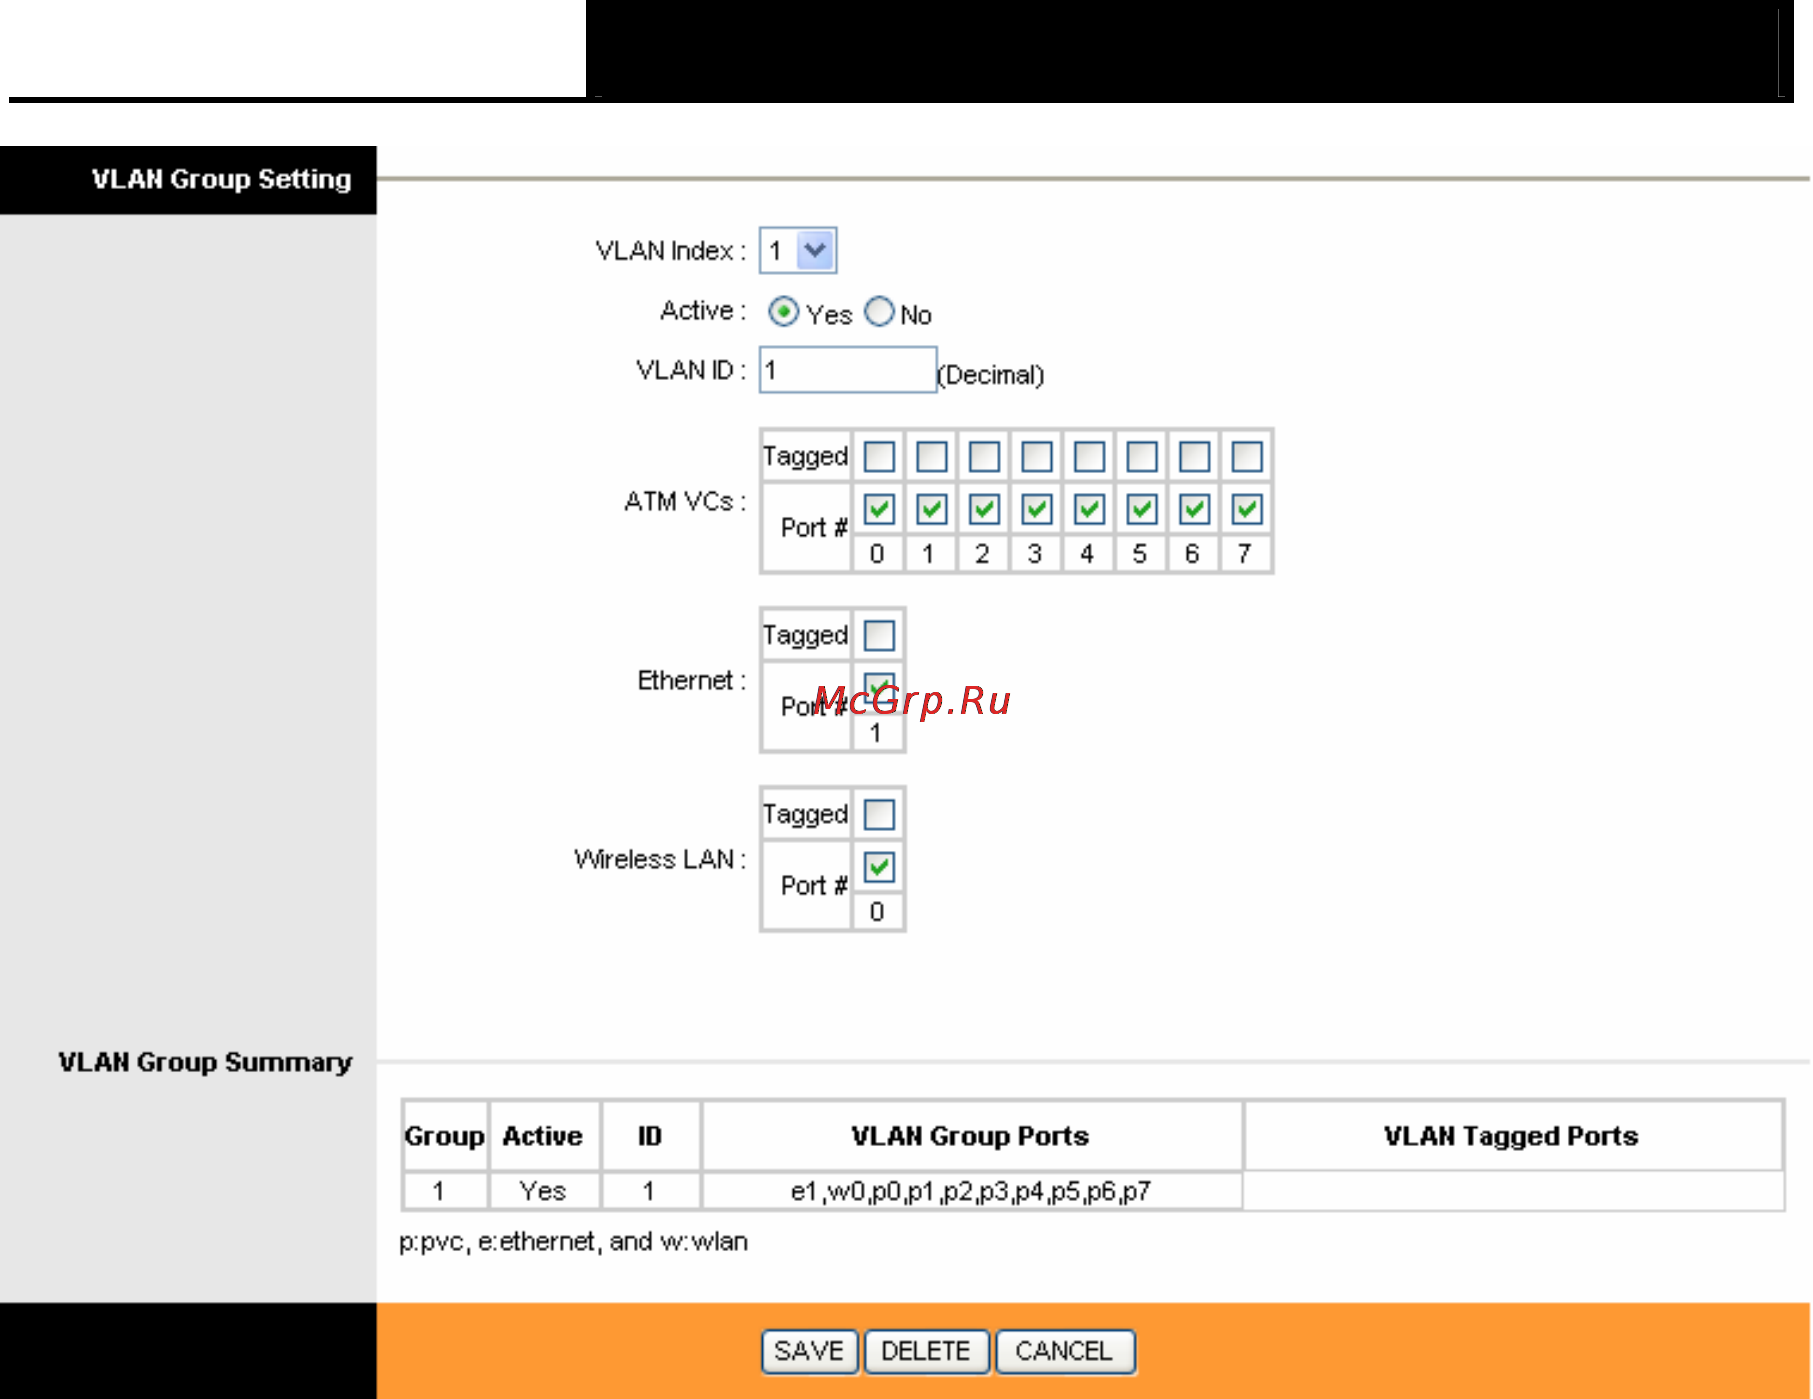Click the VLAN ID input field
This screenshot has width=1813, height=1399.
(x=848, y=370)
